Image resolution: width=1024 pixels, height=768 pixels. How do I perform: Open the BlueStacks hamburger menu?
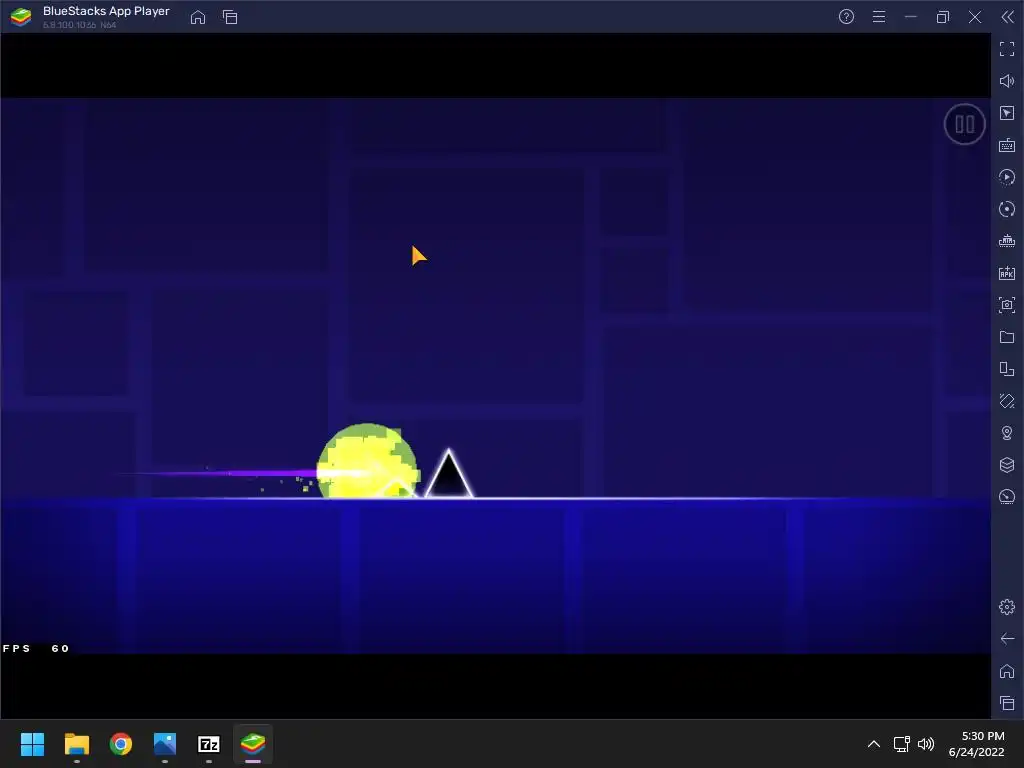879,17
